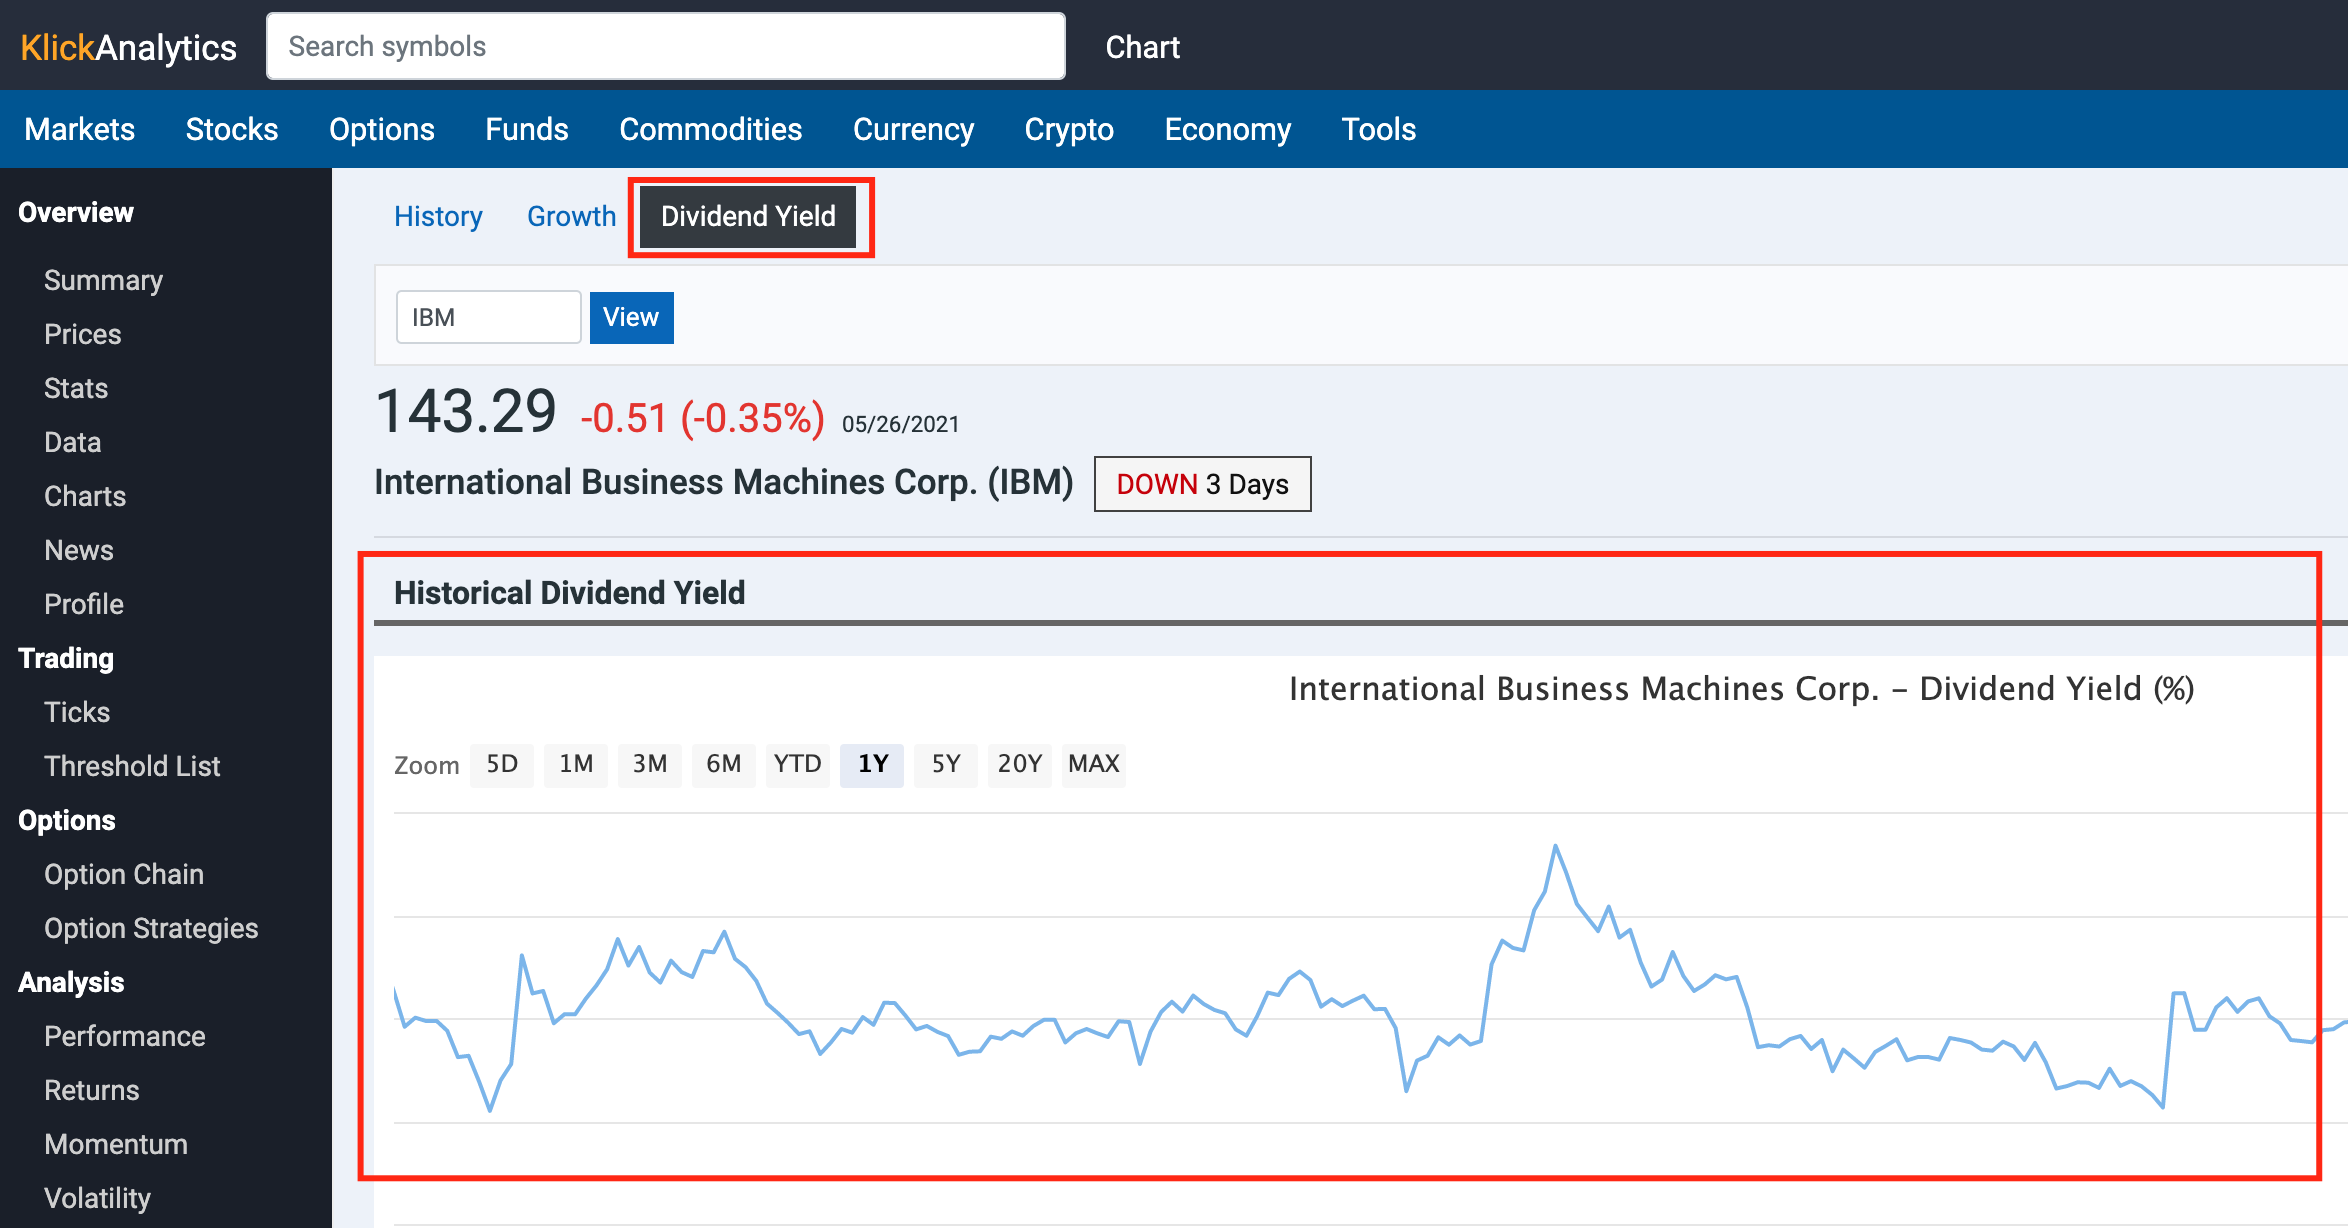Open Prices in the sidebar

coord(83,334)
